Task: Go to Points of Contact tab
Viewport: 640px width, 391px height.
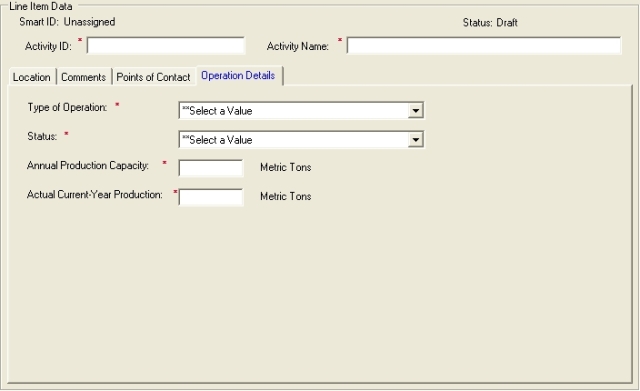Action: (153, 77)
